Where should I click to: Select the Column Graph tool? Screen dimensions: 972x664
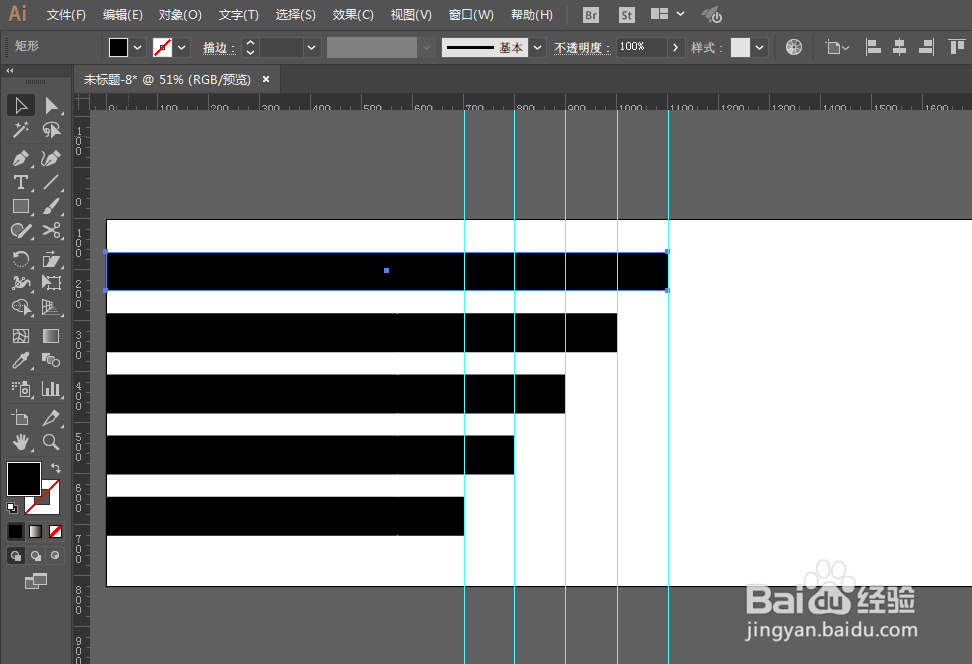coord(51,389)
